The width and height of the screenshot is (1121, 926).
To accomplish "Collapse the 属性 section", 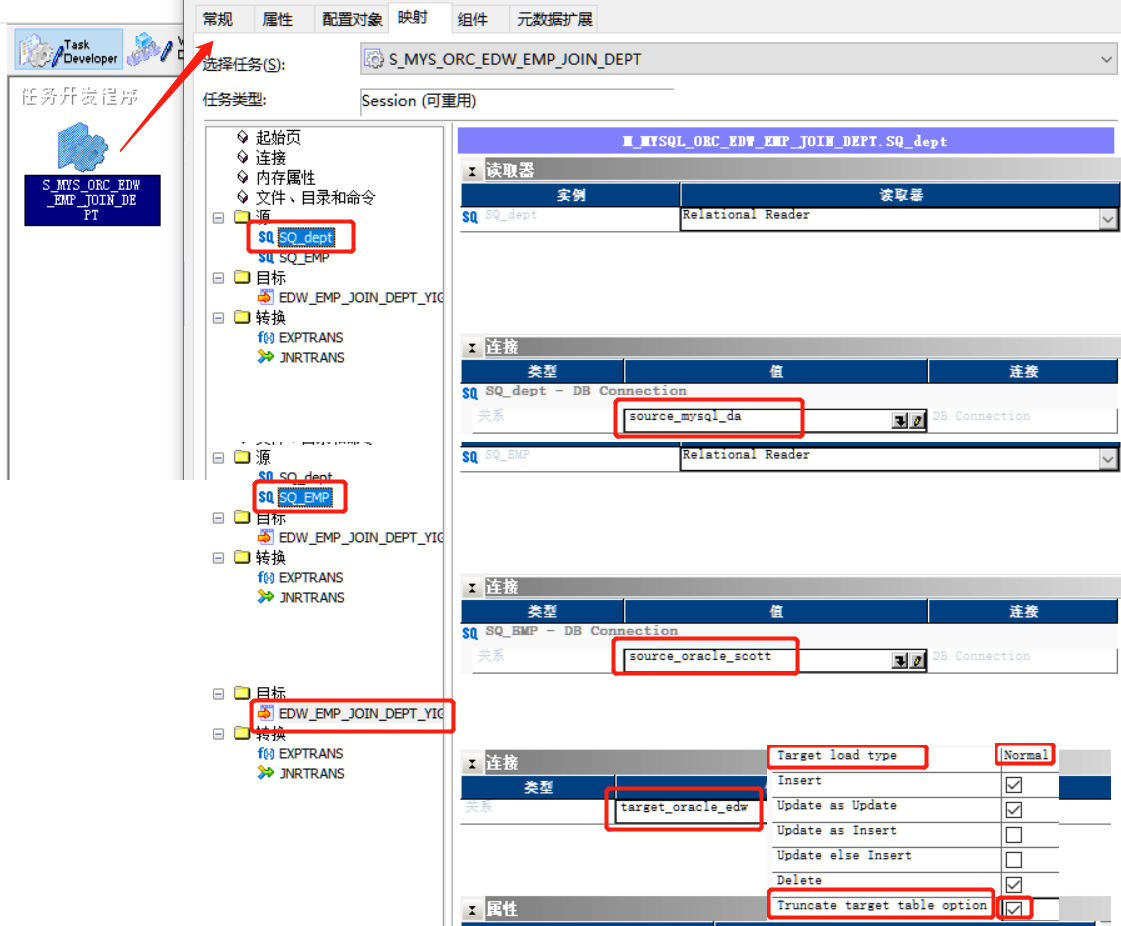I will [x=472, y=910].
